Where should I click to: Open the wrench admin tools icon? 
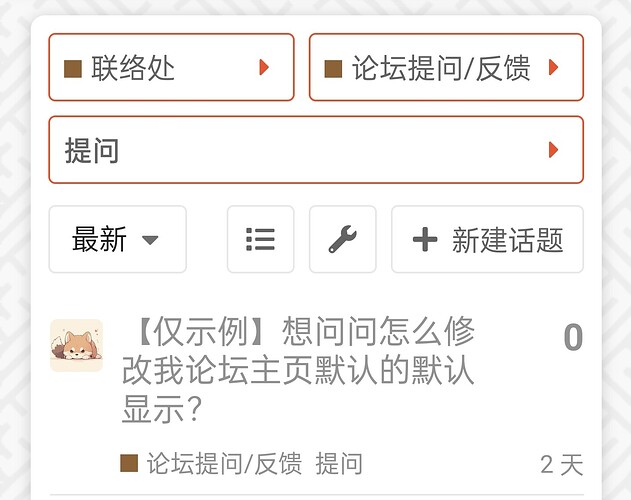coord(342,239)
